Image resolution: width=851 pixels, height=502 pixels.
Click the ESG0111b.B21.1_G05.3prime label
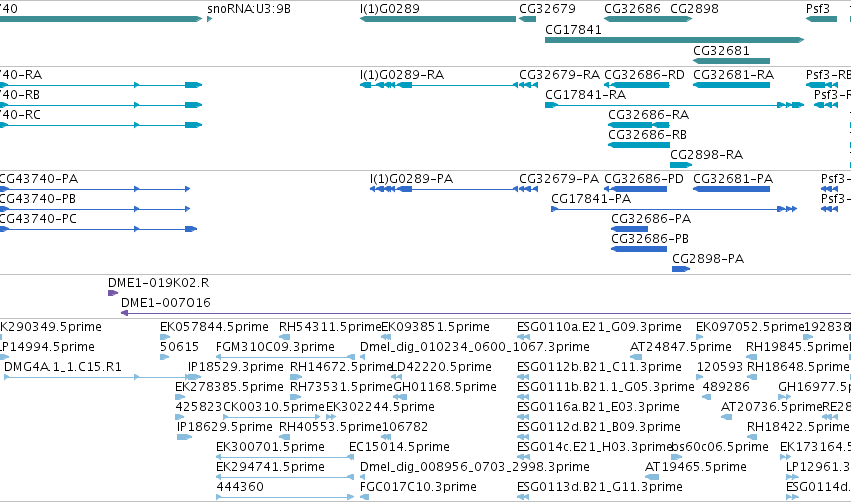coord(606,387)
